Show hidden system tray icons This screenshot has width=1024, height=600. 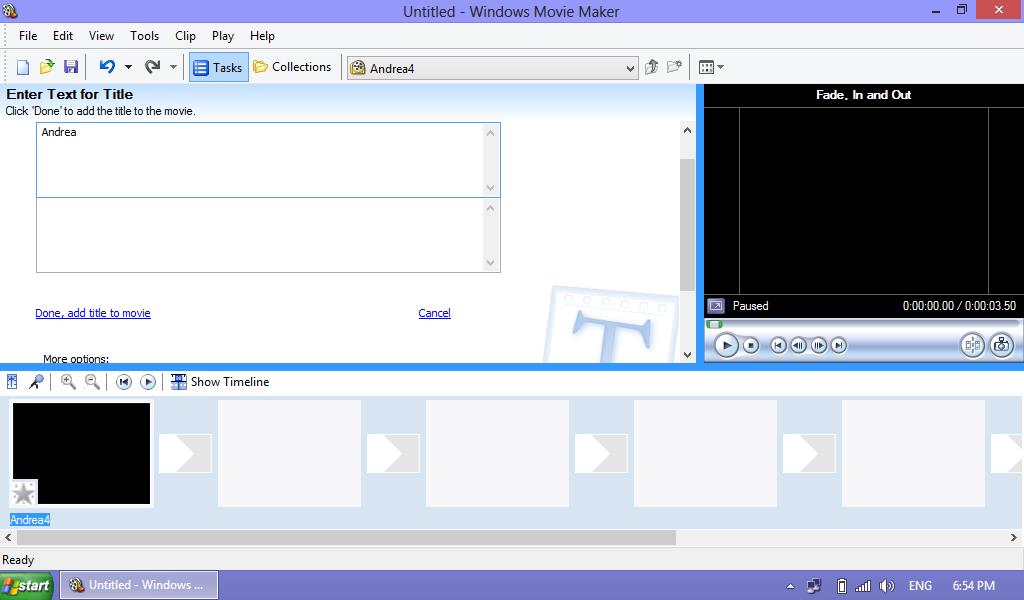pos(790,586)
